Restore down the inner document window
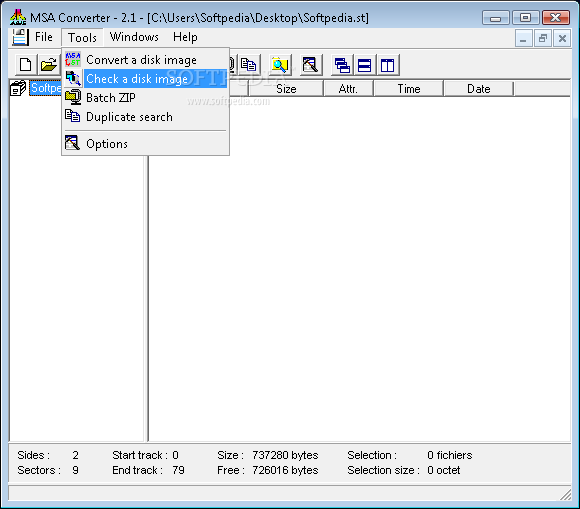This screenshot has width=580, height=509. [x=543, y=38]
